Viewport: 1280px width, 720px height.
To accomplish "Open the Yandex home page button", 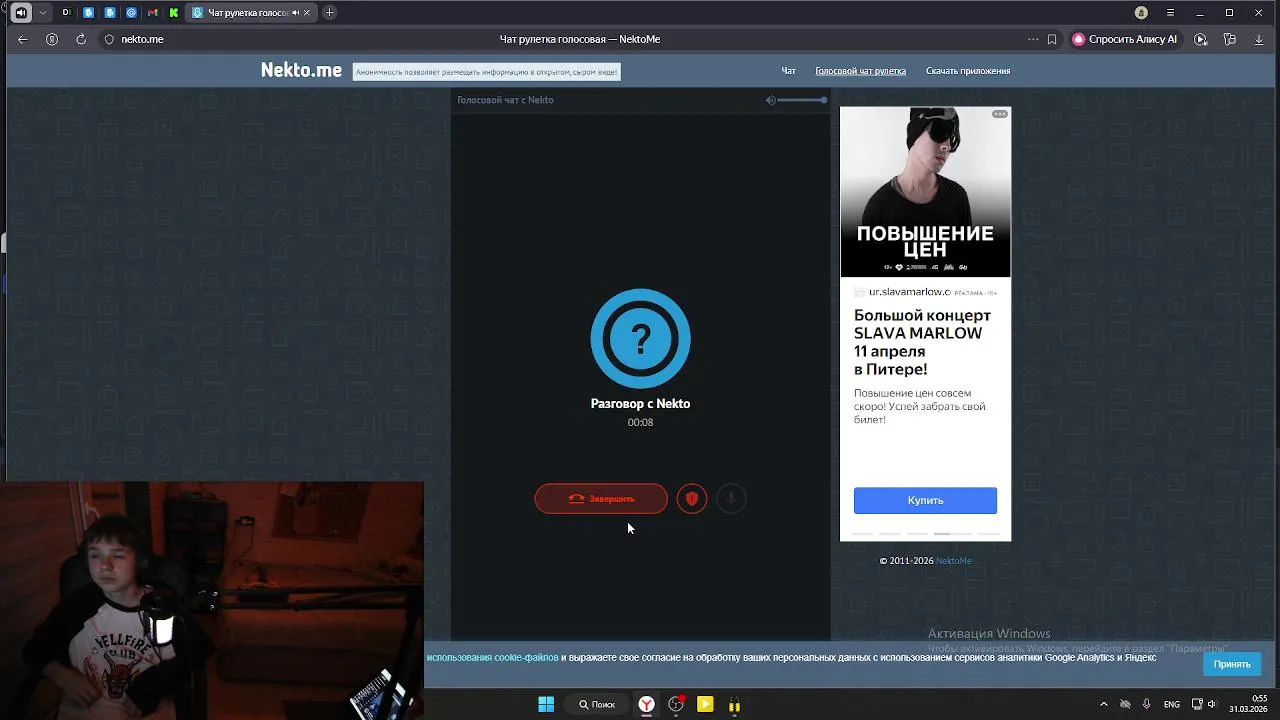I will click(x=52, y=39).
